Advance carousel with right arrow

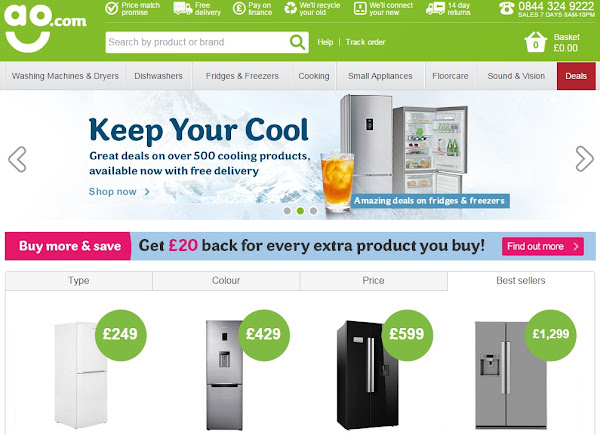tap(584, 158)
